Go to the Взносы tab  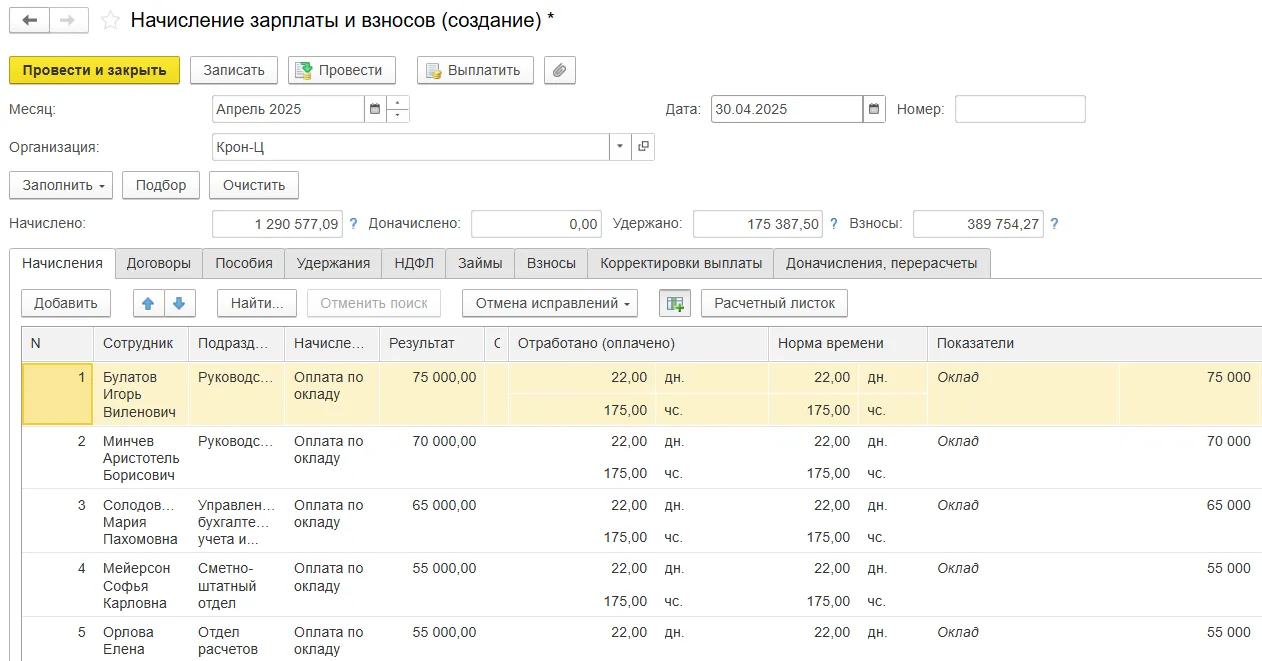tap(551, 263)
